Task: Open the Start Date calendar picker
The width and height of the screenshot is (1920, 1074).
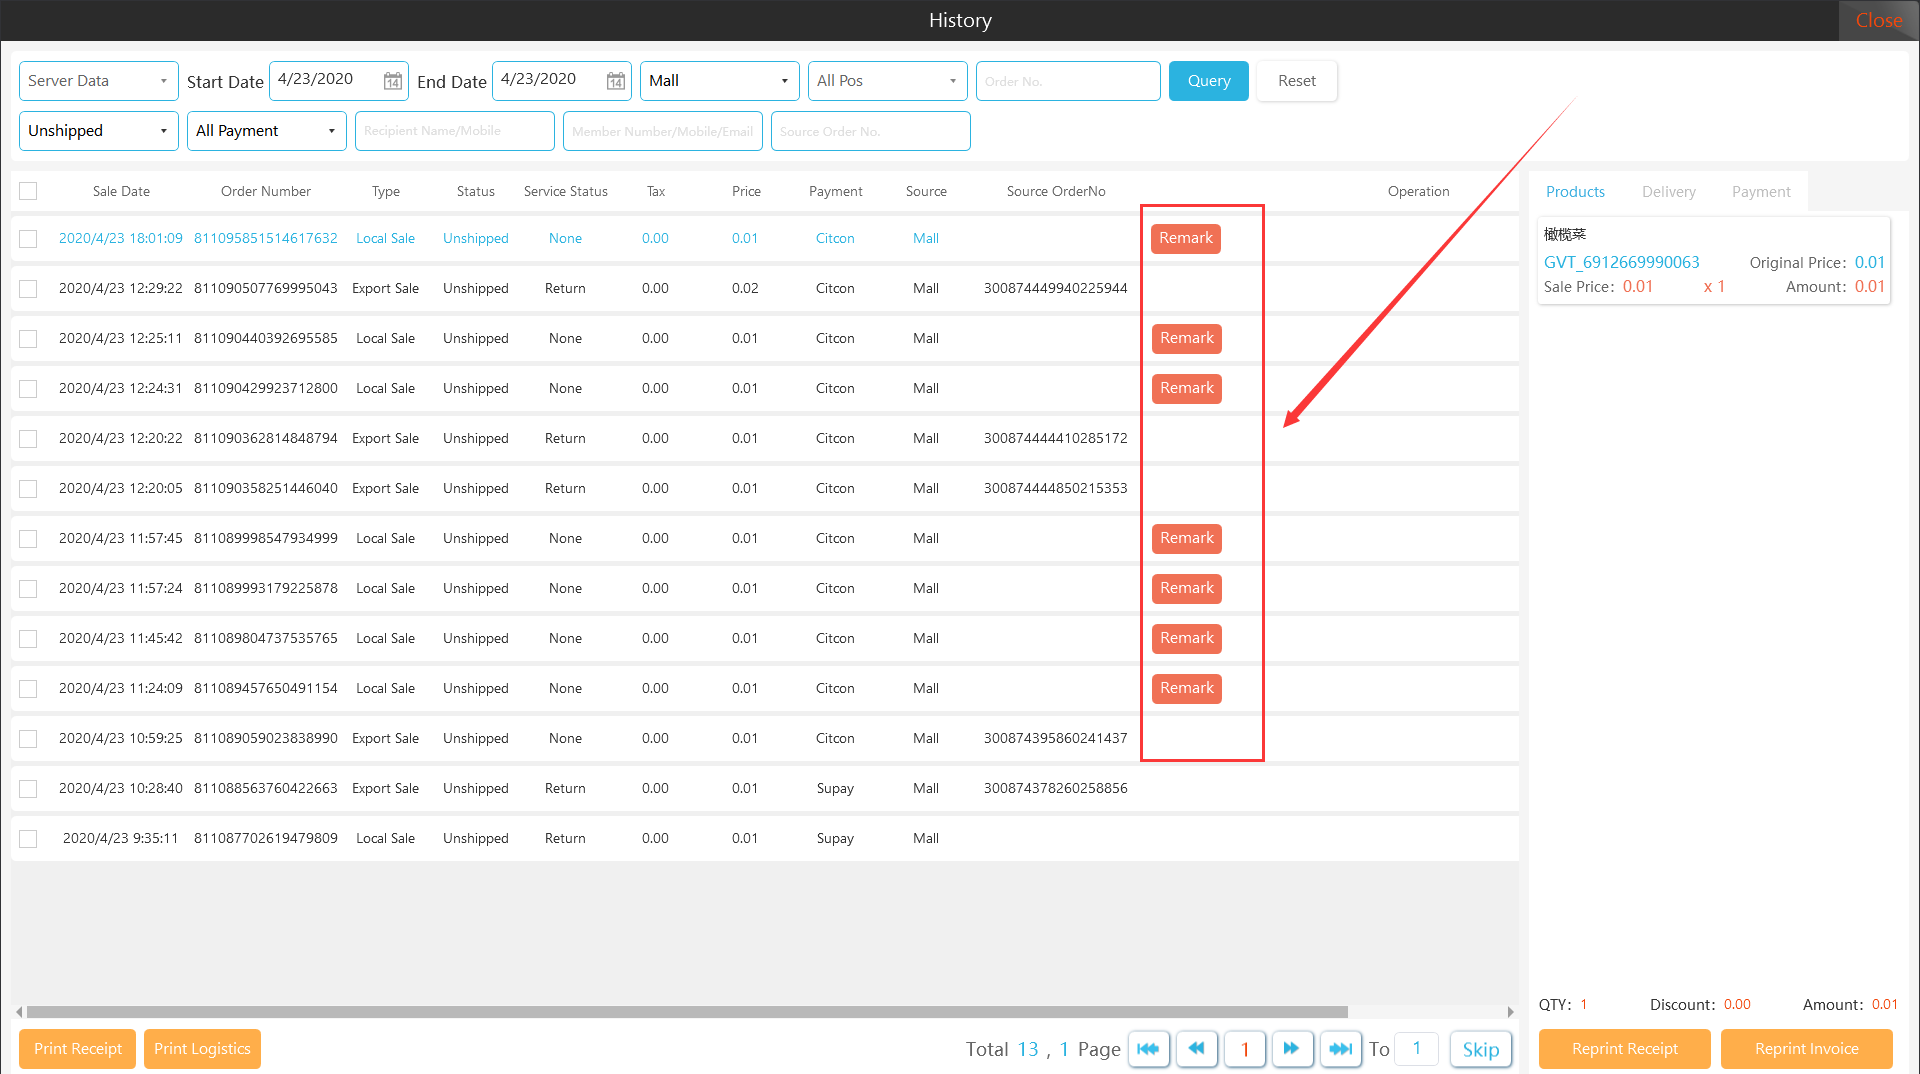Action: coord(393,81)
